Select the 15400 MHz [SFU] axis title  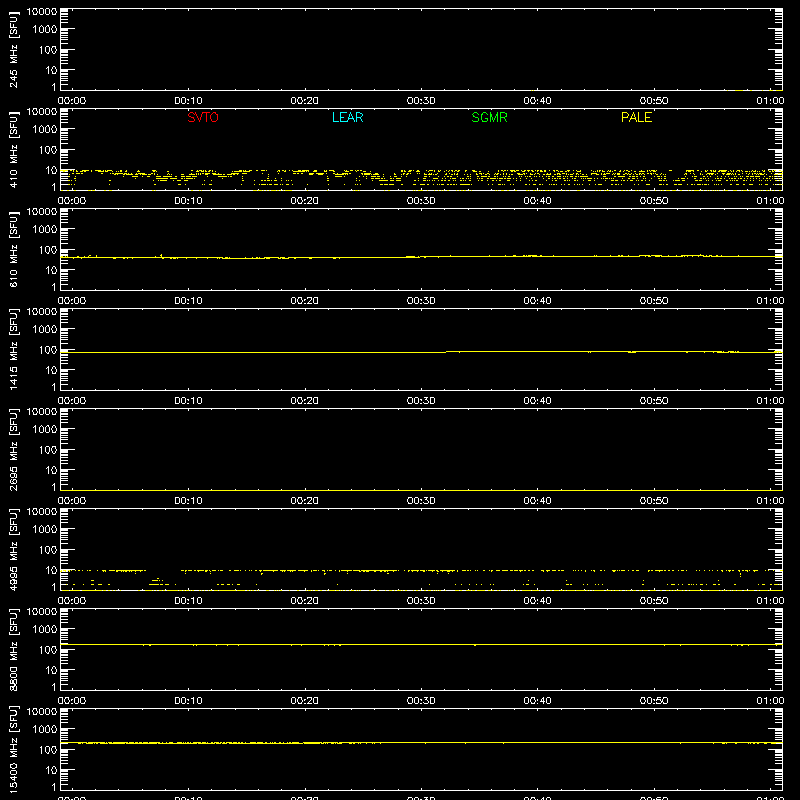(13, 749)
